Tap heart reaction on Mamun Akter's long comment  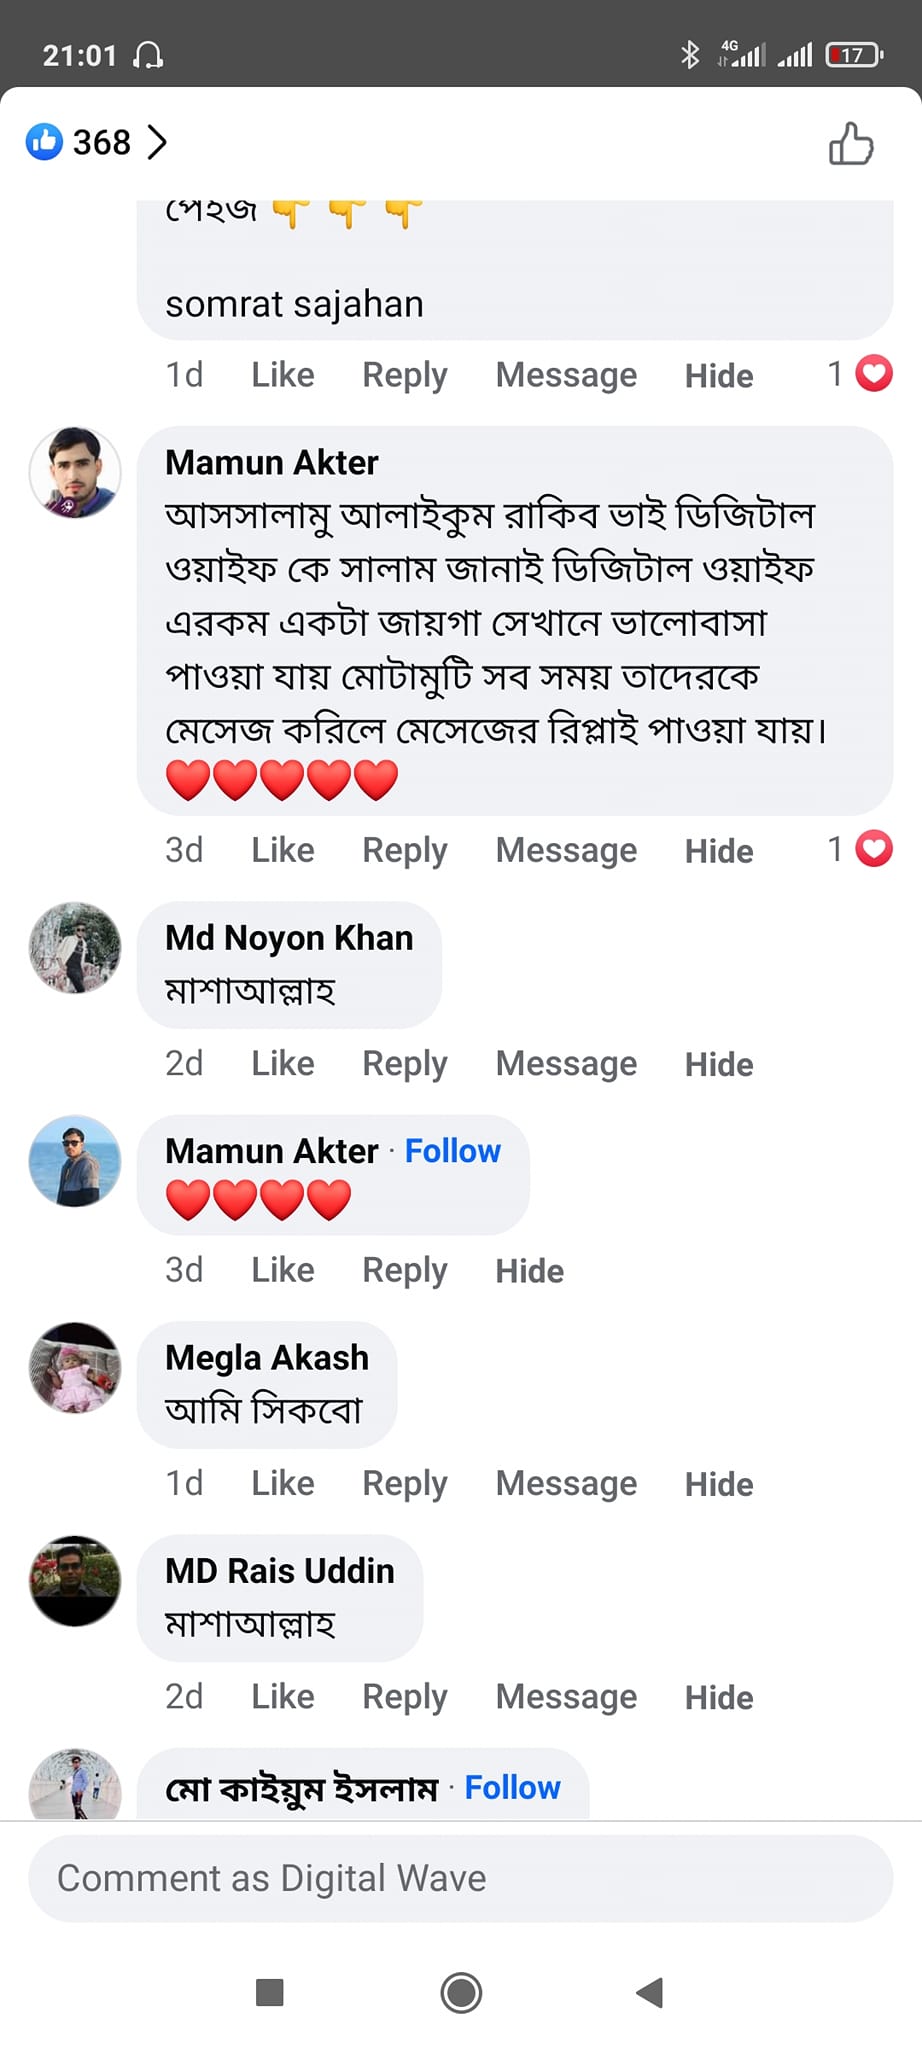point(874,849)
